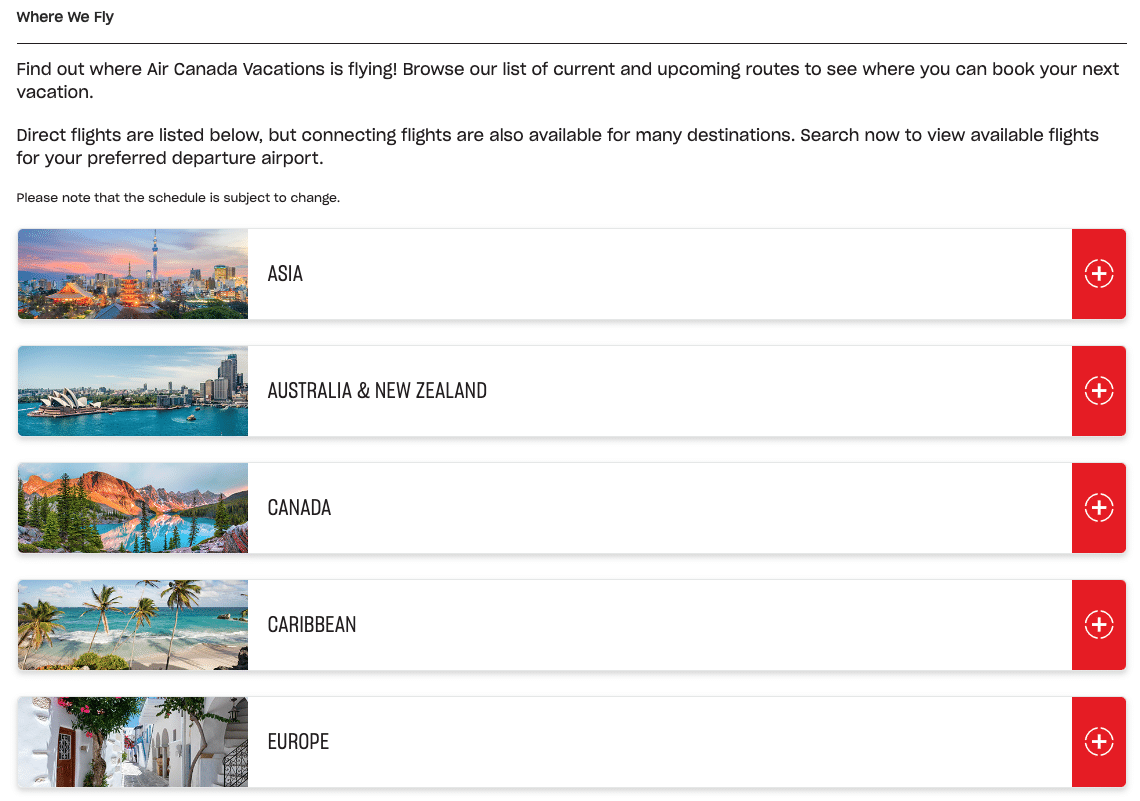
Task: Click the divider line under Where We Fly
Action: pyautogui.click(x=571, y=43)
